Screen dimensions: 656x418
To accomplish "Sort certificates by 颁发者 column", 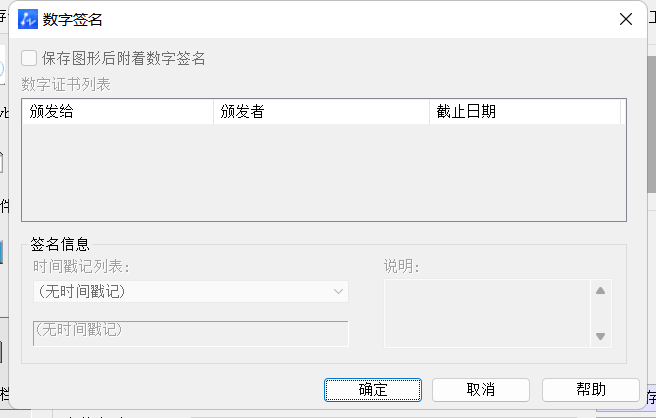I will 321,112.
